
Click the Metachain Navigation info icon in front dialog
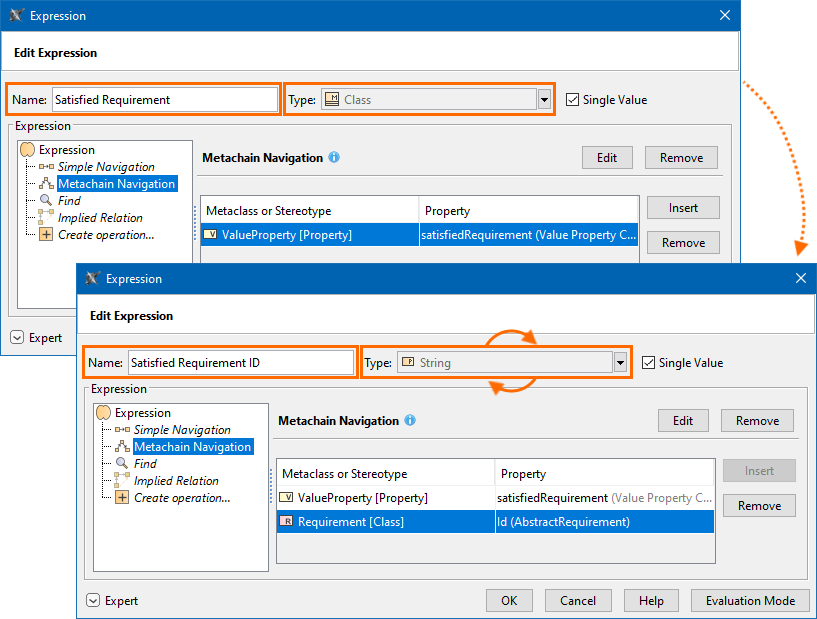point(410,421)
